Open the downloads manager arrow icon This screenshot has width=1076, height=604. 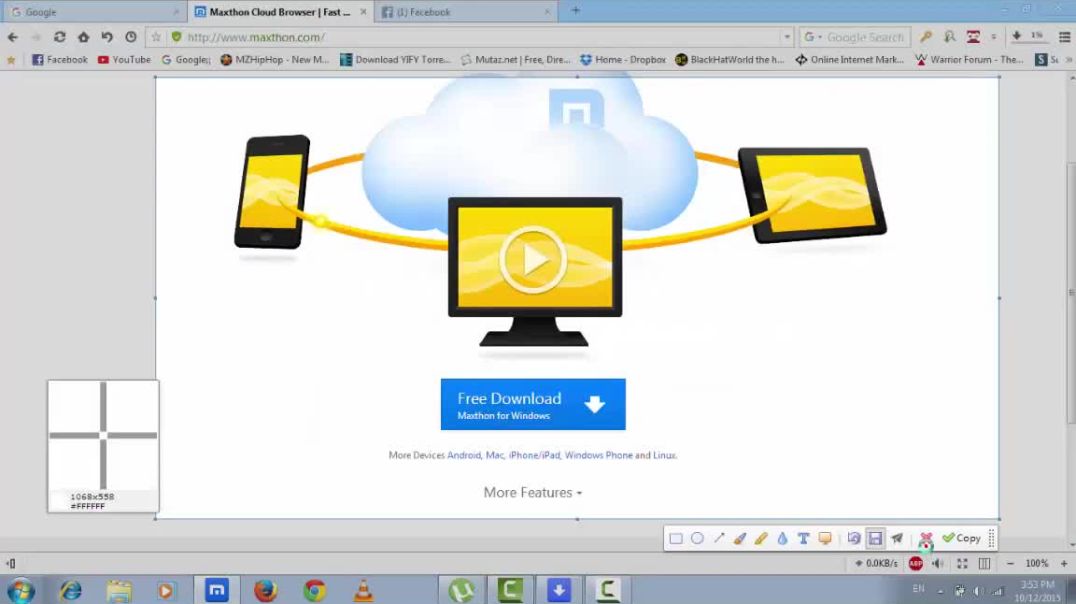pyautogui.click(x=1017, y=36)
